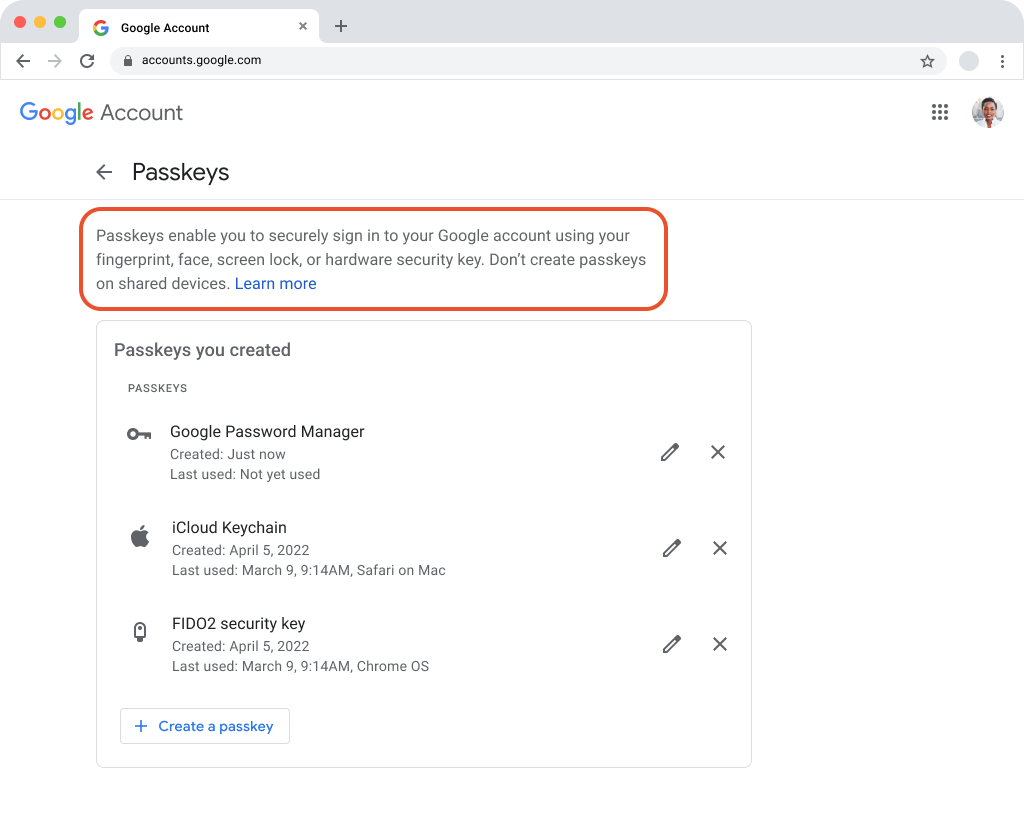Viewport: 1024px width, 838px height.
Task: Click the Create a passkey button
Action: coord(204,725)
